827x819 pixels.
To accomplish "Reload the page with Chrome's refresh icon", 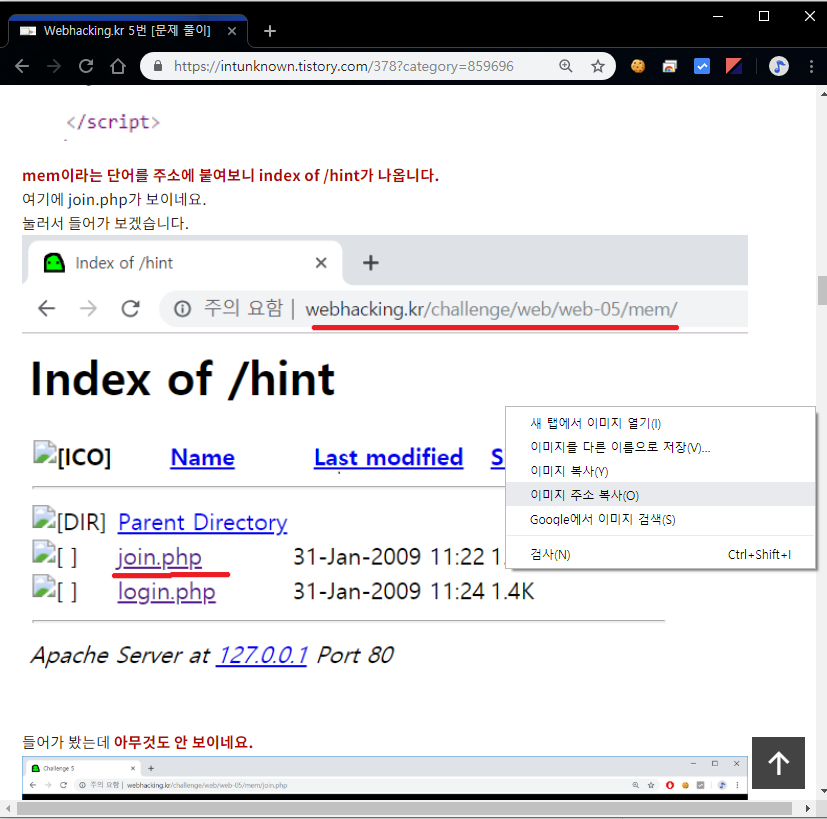I will coord(86,66).
